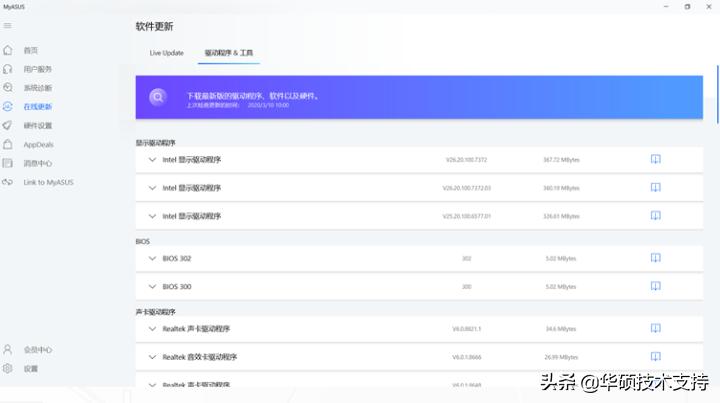
Task: Download BIOS 300 package
Action: point(656,286)
